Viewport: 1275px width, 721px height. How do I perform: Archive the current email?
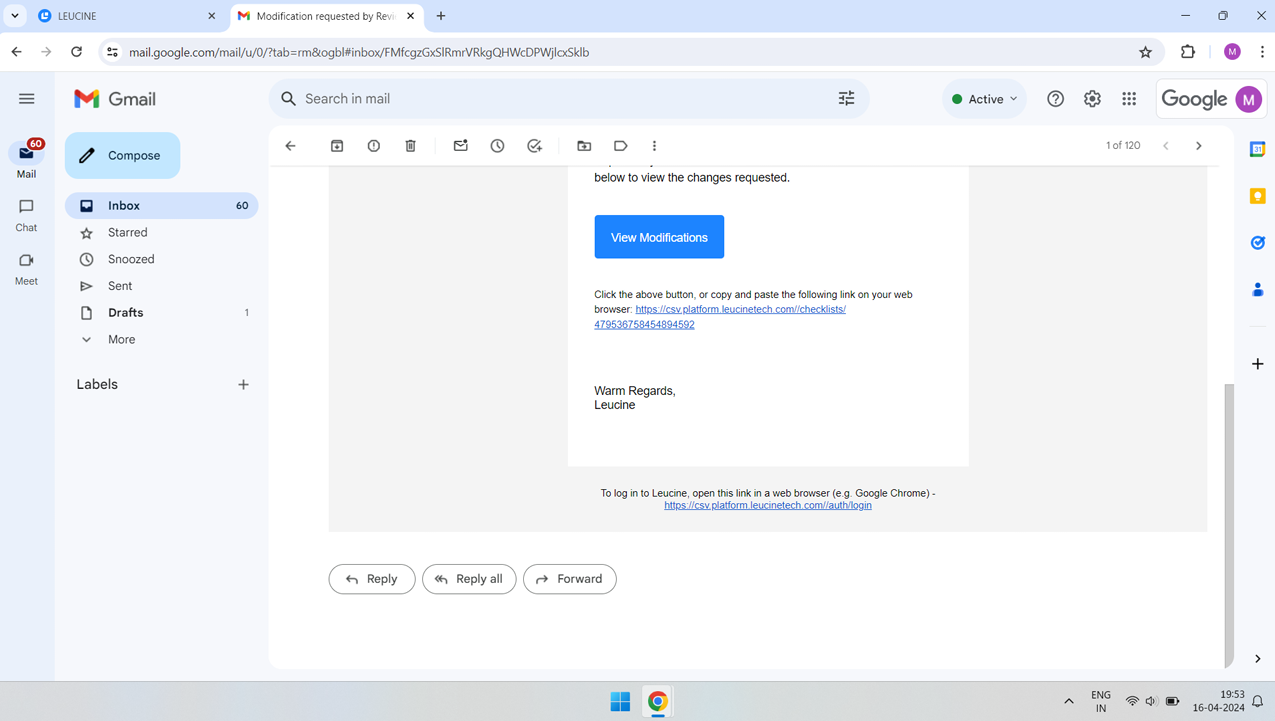click(337, 145)
